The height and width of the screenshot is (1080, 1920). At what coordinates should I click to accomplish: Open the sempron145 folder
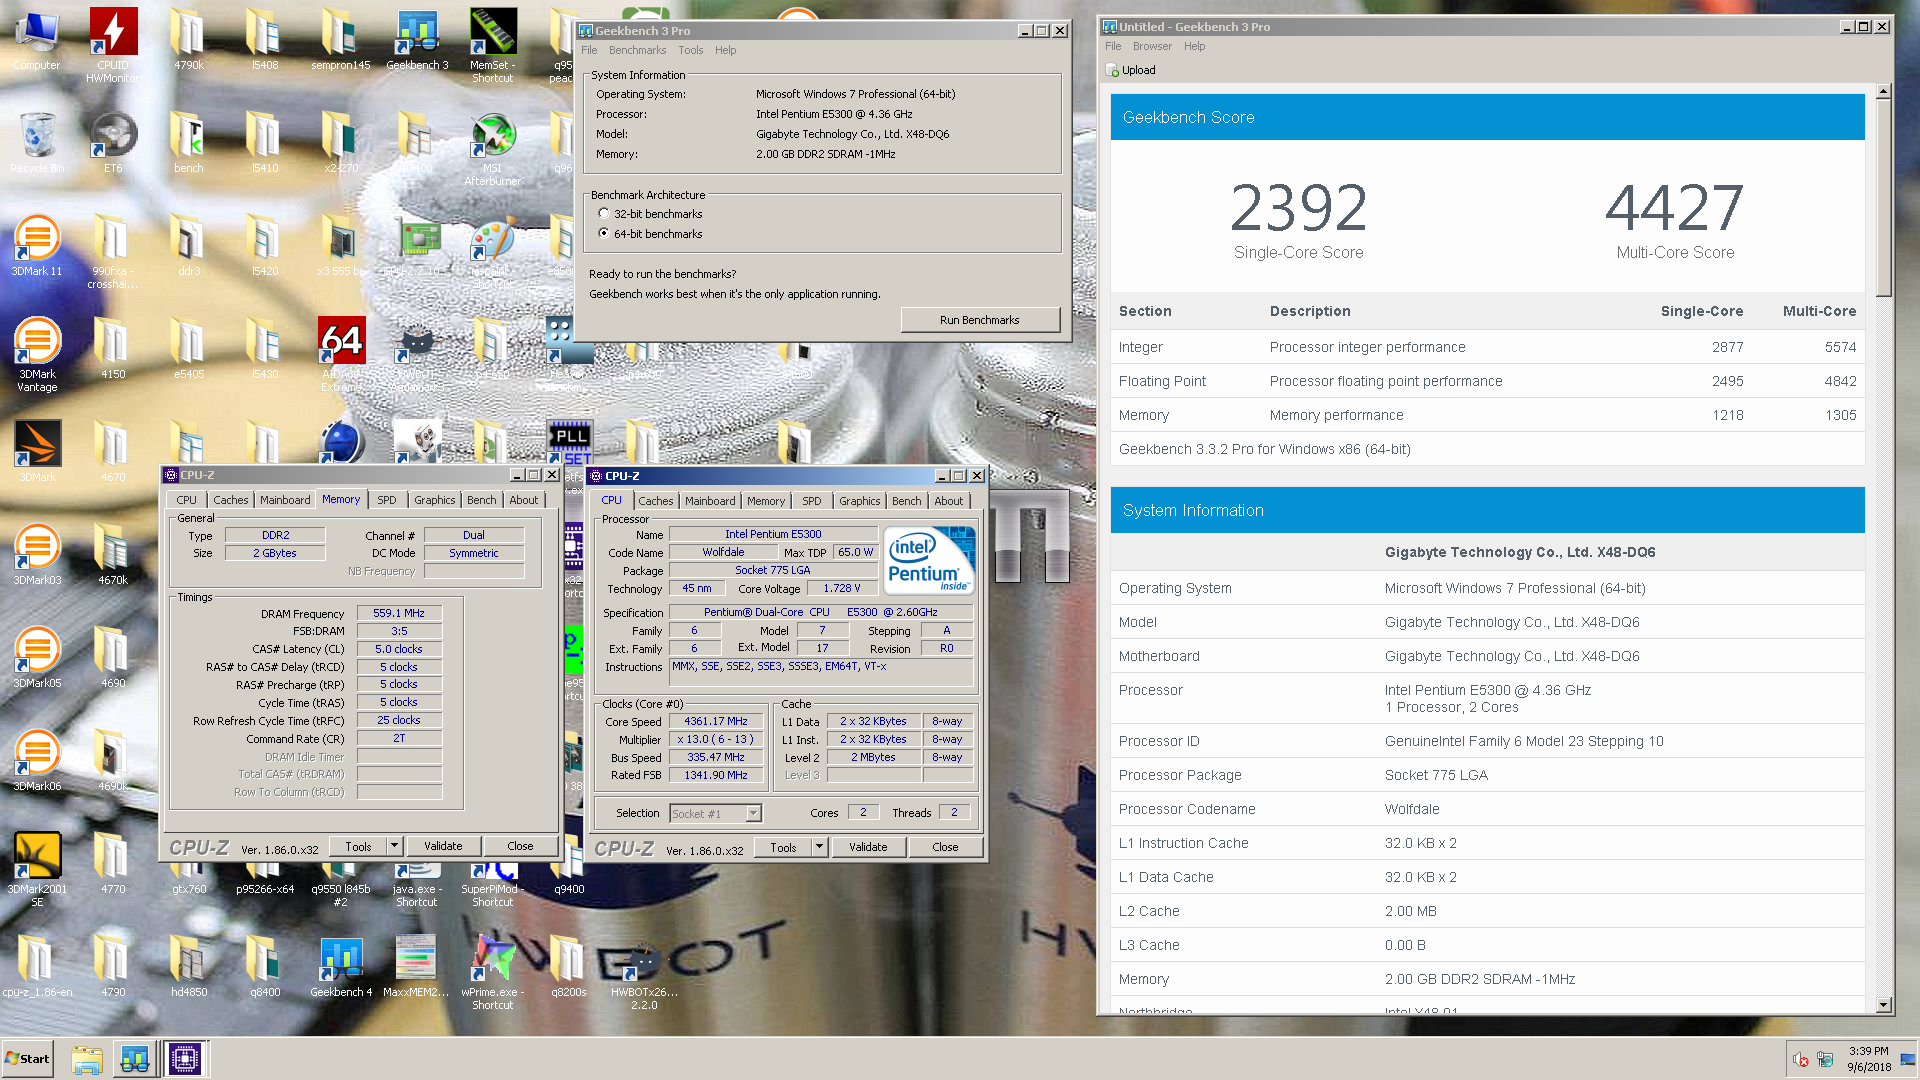pyautogui.click(x=341, y=40)
